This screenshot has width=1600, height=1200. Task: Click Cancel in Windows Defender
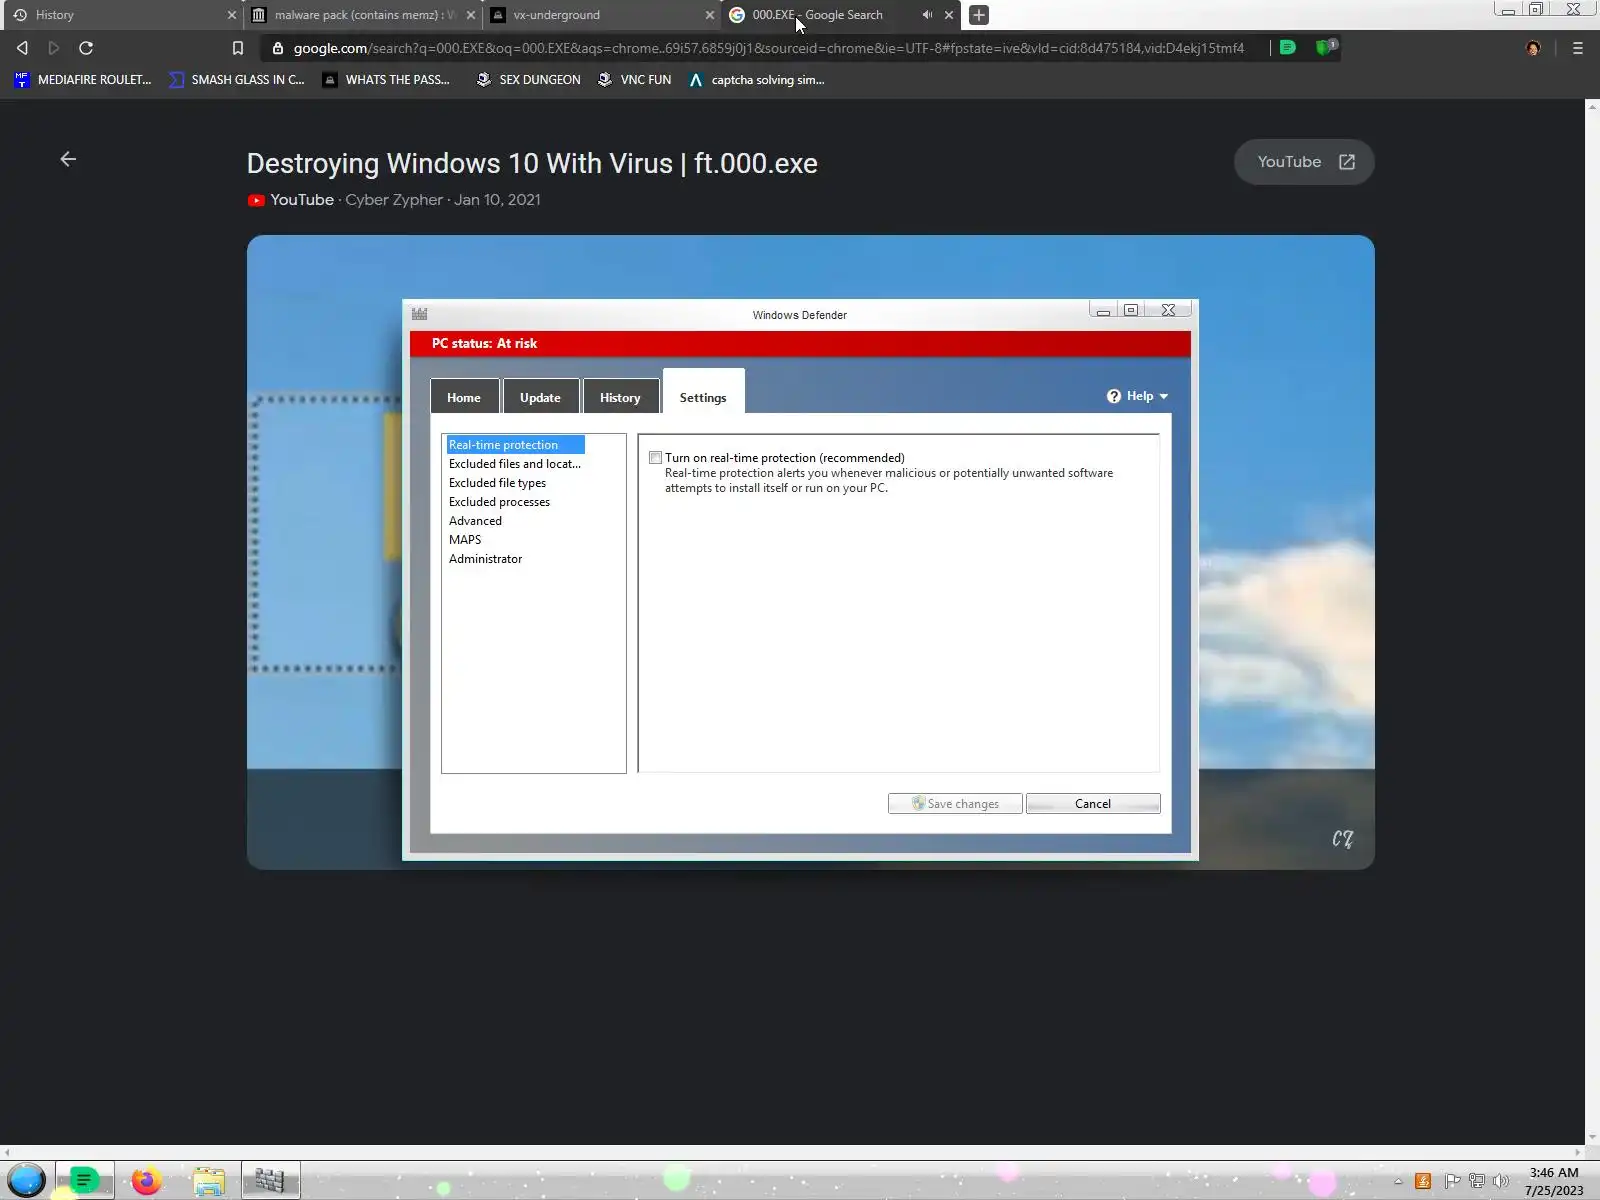(x=1093, y=804)
